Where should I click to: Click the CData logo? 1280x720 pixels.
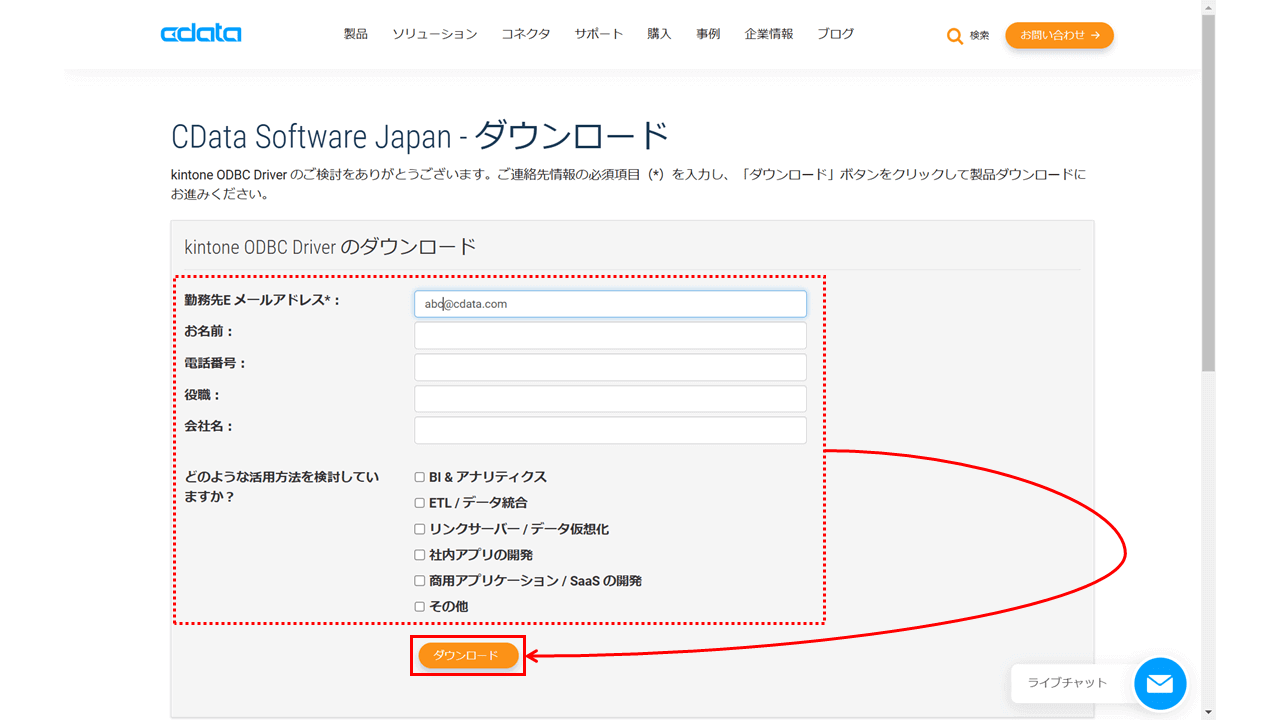click(201, 33)
